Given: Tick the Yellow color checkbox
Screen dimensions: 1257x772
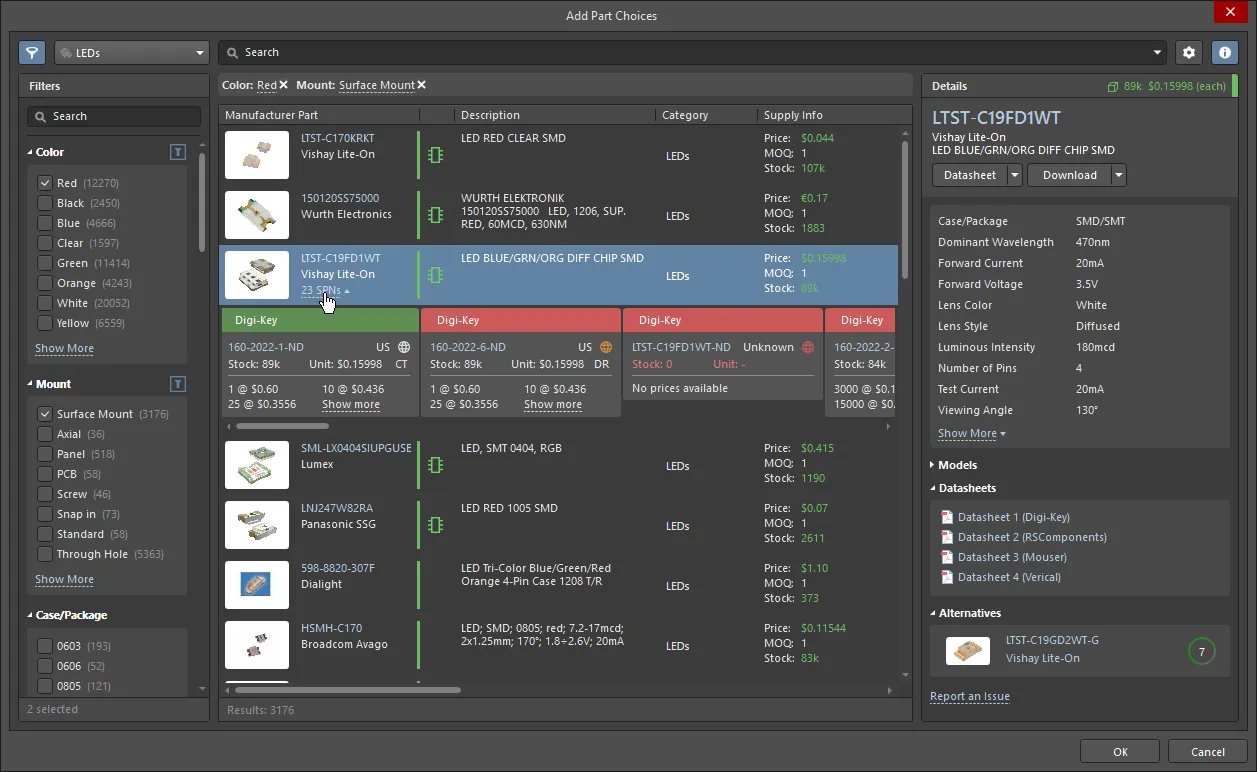Looking at the screenshot, I should 44,323.
